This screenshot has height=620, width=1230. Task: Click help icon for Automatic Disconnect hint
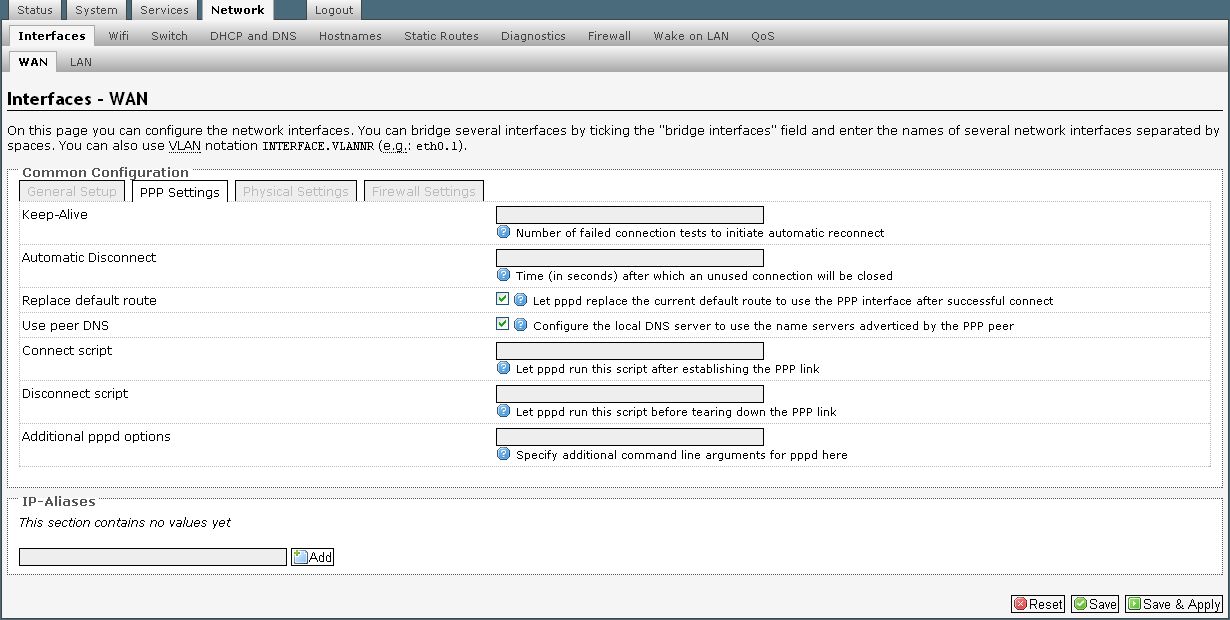point(504,275)
